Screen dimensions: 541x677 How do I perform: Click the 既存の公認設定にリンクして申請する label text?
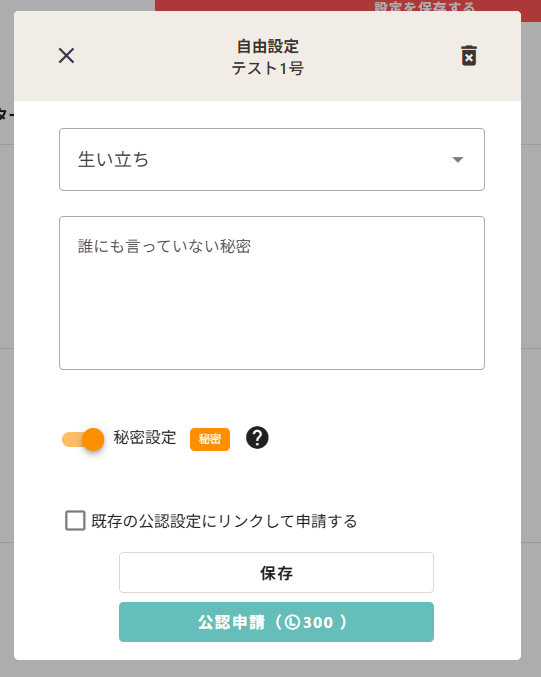(x=224, y=521)
